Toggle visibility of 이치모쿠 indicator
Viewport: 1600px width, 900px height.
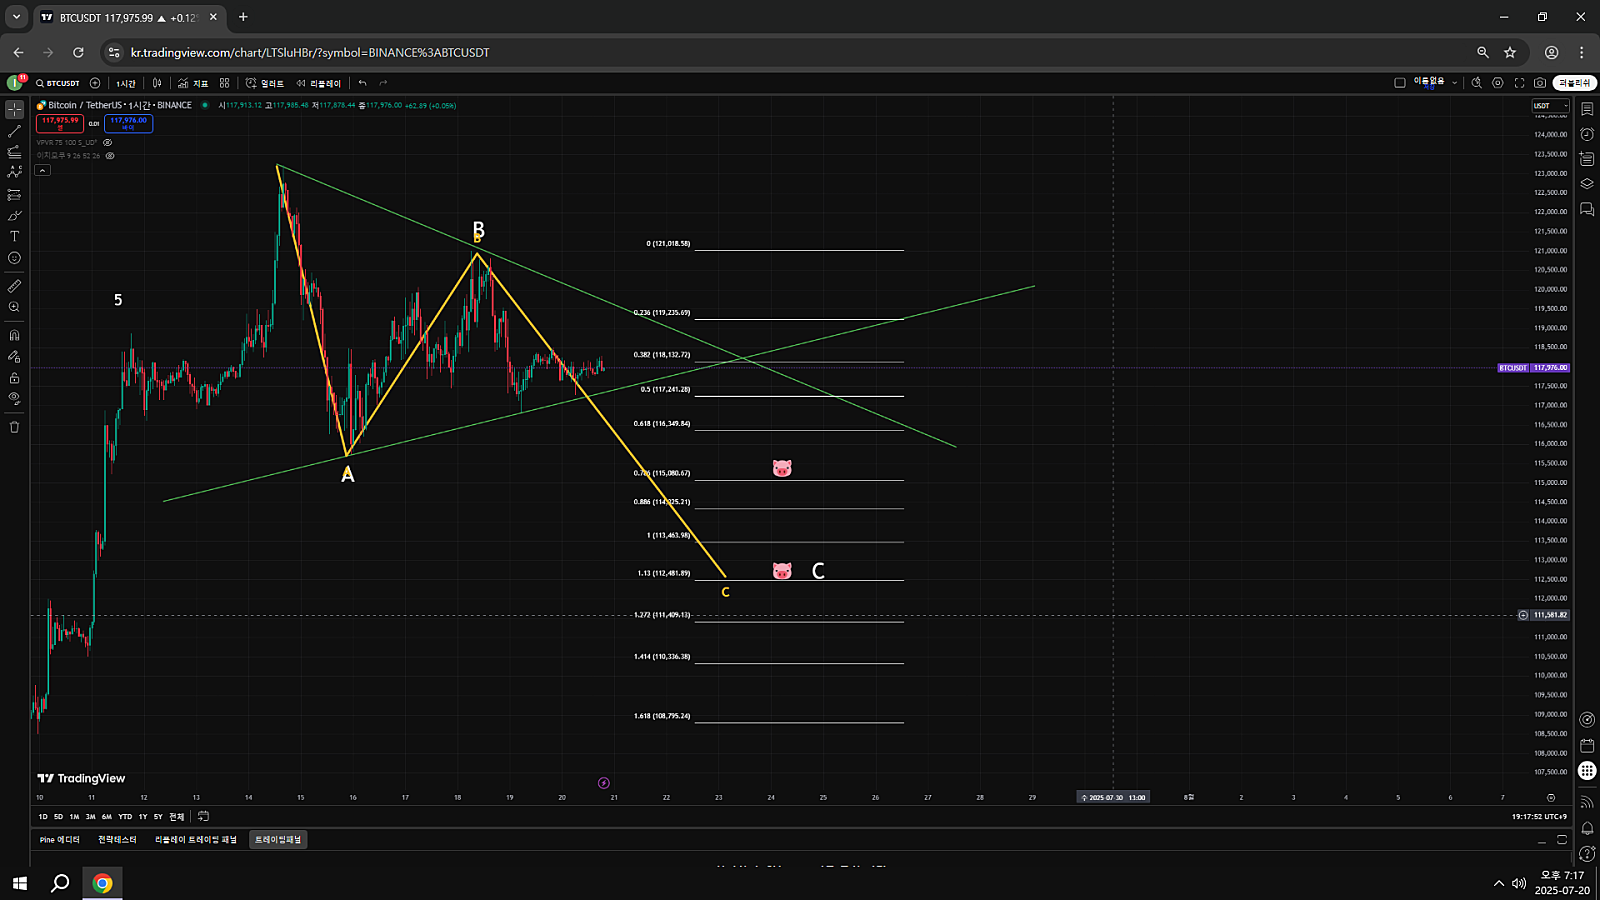[110, 155]
